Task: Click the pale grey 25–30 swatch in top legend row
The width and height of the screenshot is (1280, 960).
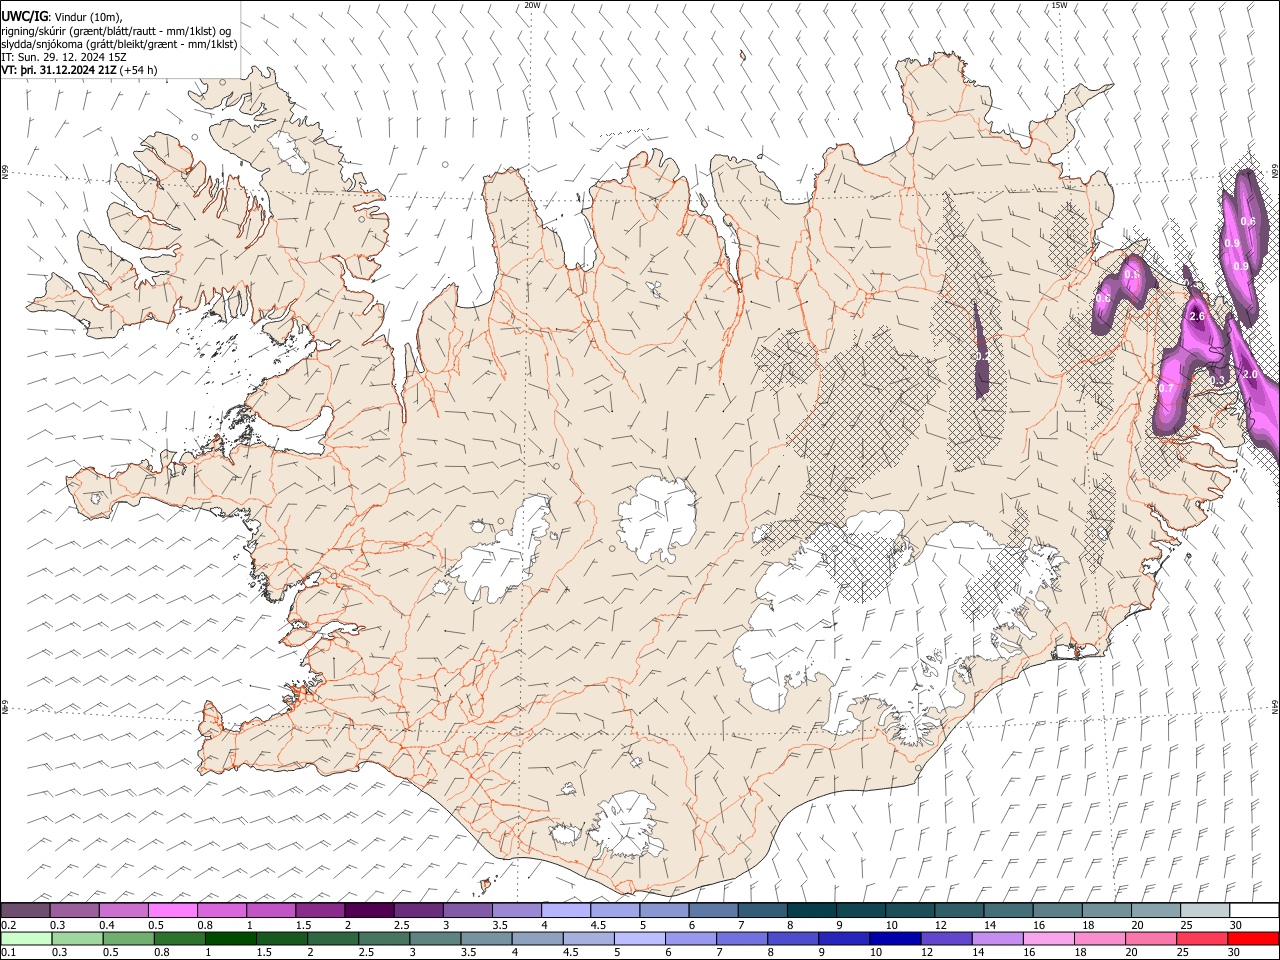Action: 1204,910
